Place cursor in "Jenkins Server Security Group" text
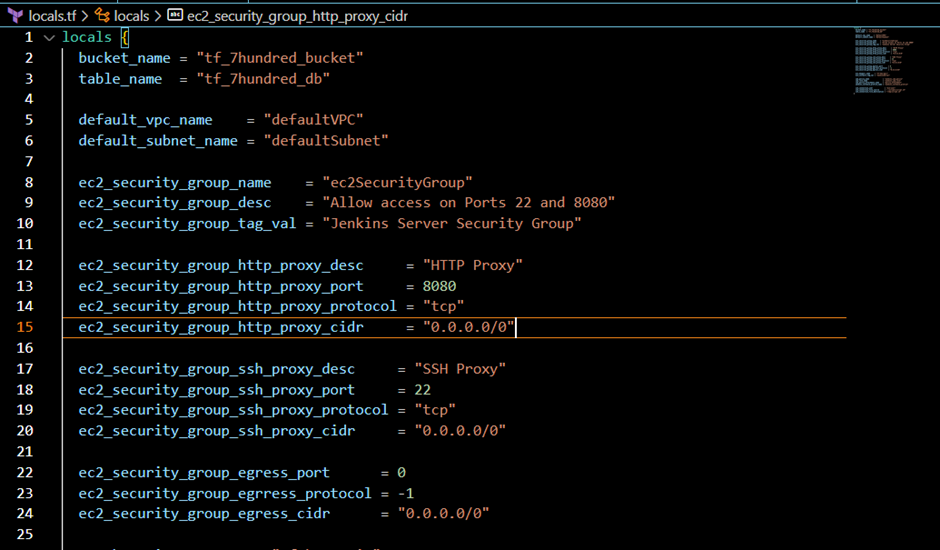 pos(452,223)
